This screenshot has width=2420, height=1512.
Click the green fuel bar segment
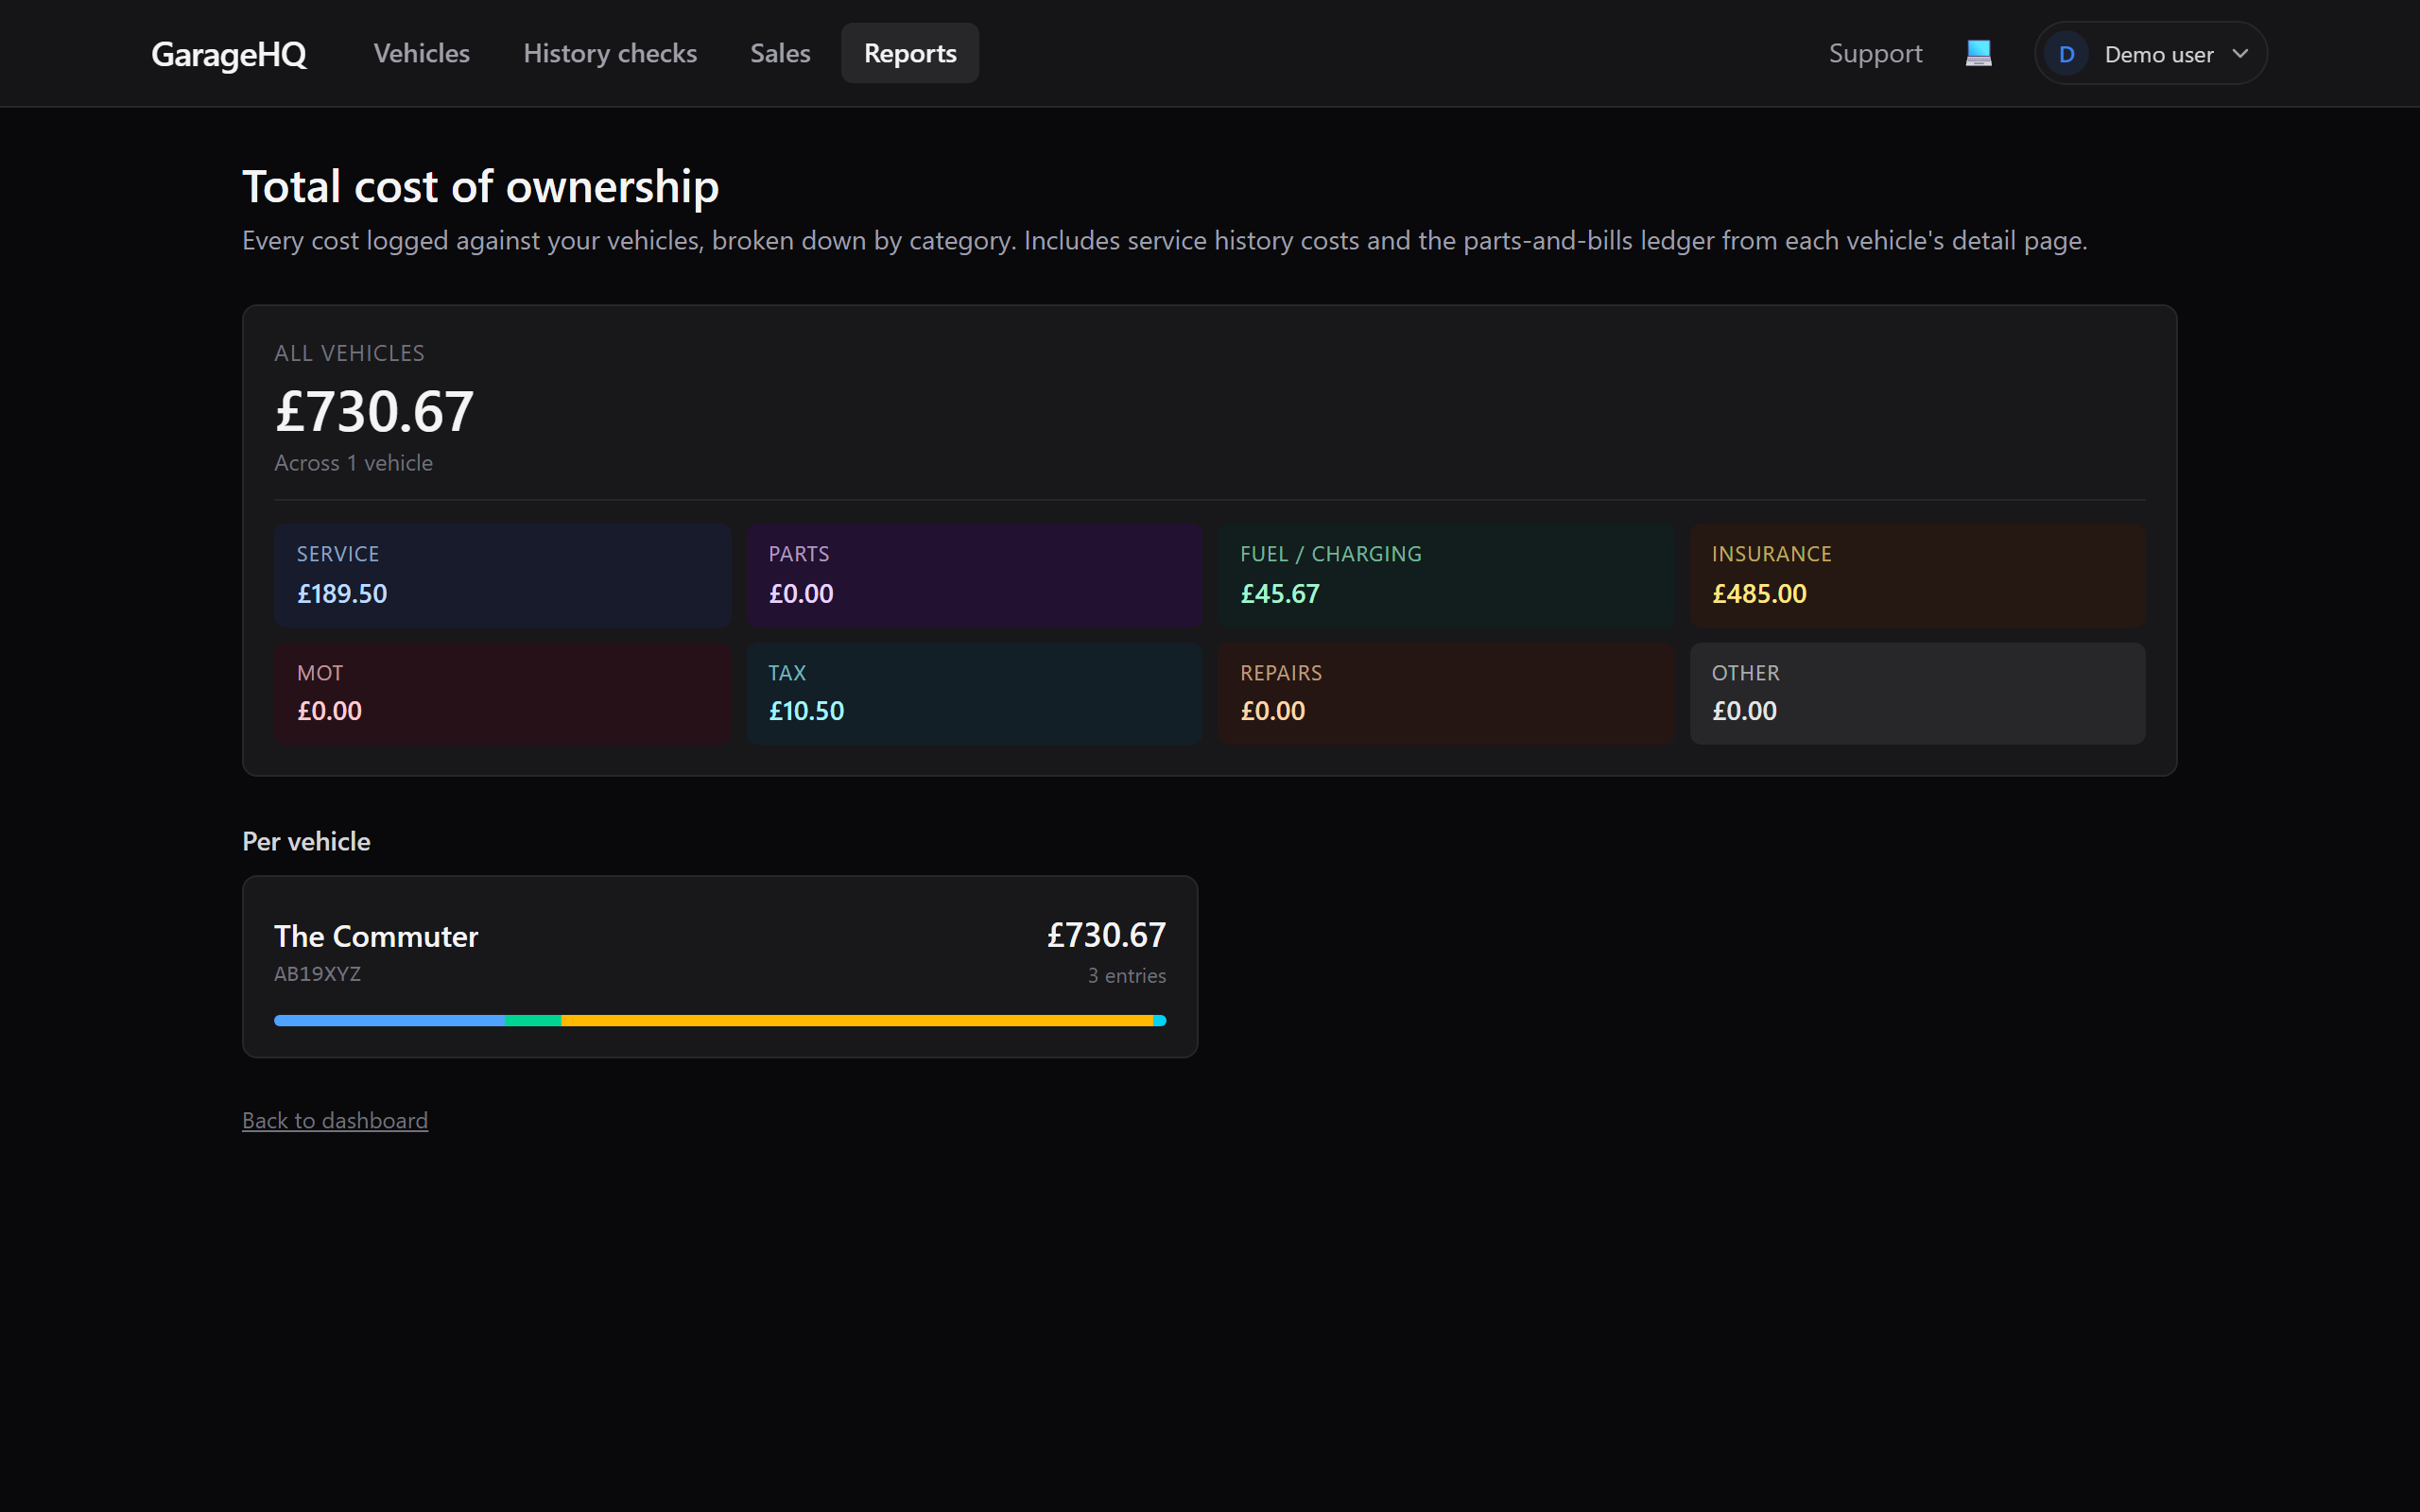click(x=533, y=1020)
